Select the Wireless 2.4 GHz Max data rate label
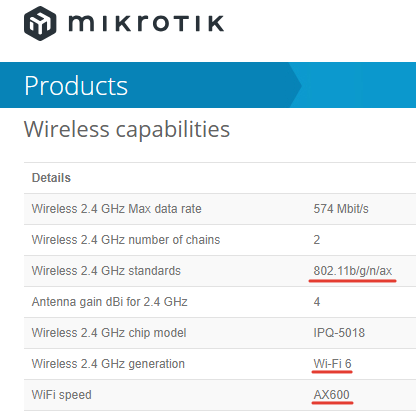 point(117,209)
